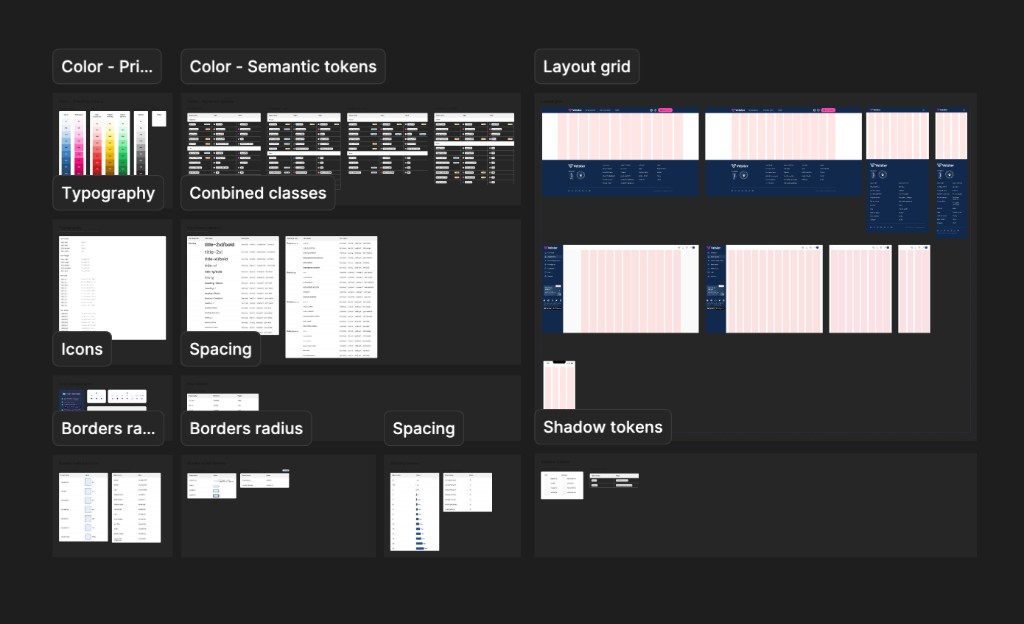Click the "Layout grid" section label
The height and width of the screenshot is (624, 1024).
click(x=586, y=67)
